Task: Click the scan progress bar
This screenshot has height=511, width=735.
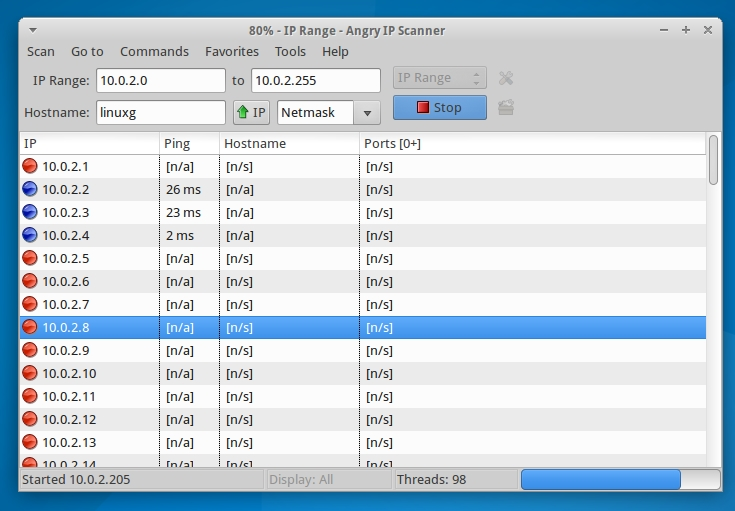Action: point(621,480)
